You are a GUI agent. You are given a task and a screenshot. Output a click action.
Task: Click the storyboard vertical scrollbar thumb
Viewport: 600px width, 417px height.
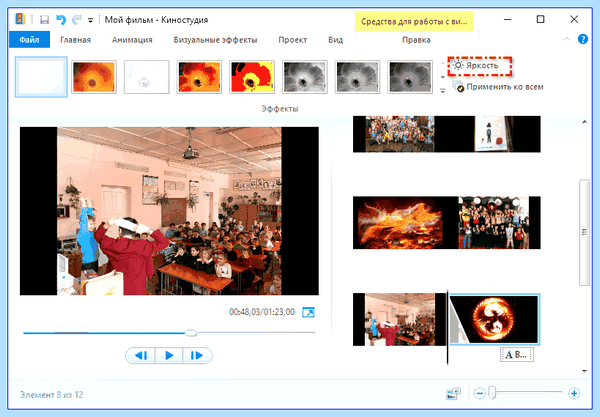click(x=584, y=232)
